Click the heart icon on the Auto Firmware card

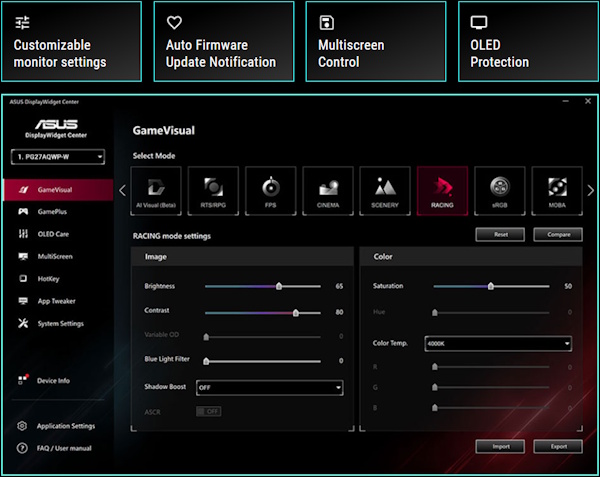[x=174, y=23]
